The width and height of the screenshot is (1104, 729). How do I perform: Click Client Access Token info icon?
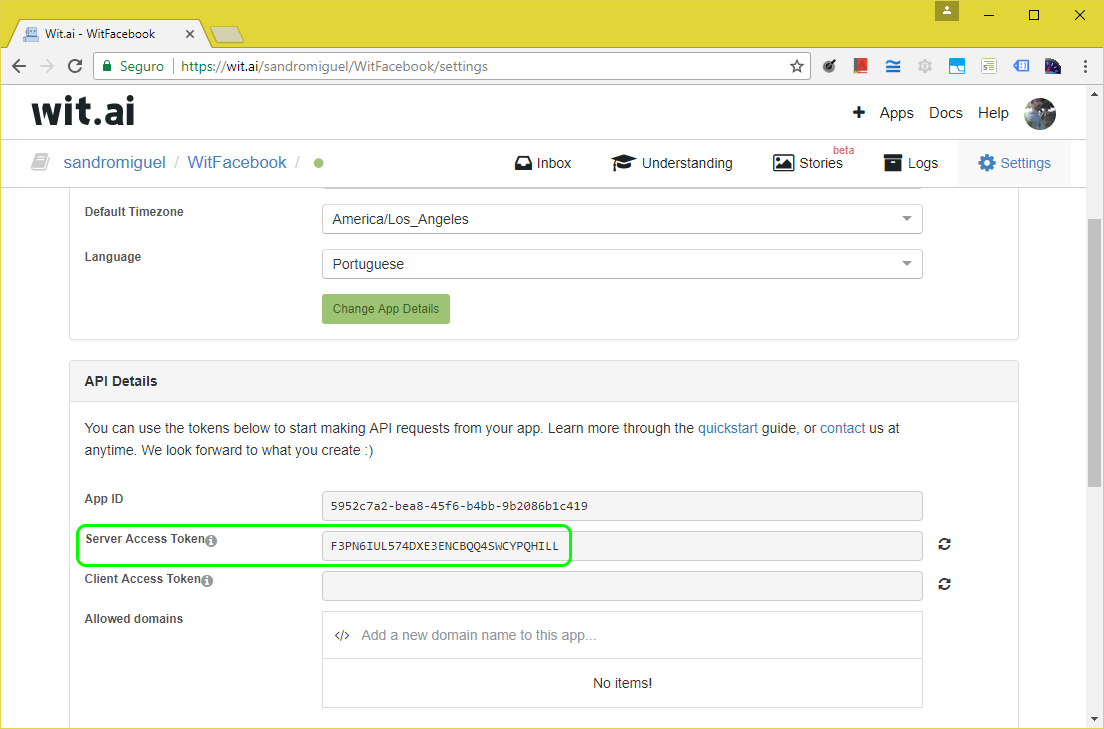(207, 581)
